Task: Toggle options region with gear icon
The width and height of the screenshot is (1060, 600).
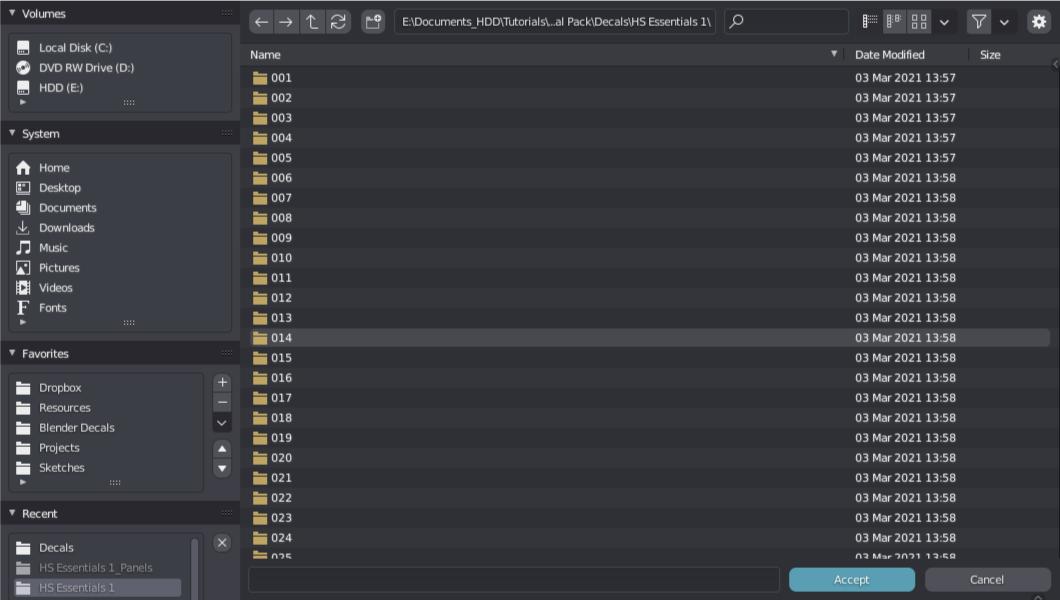Action: pyautogui.click(x=1039, y=22)
